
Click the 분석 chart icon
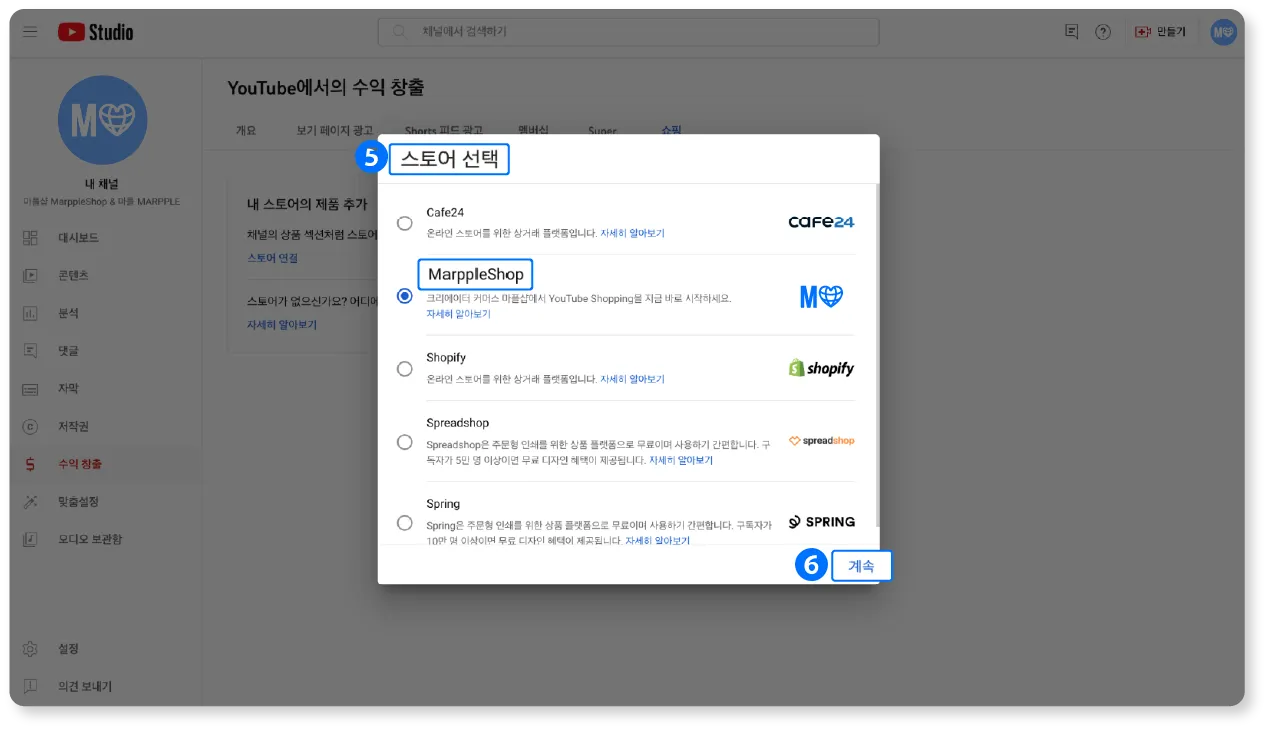30,313
